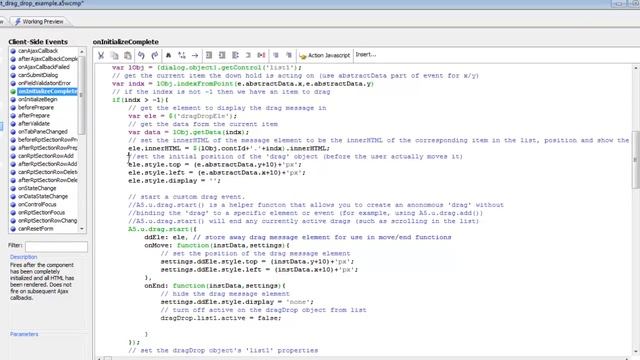Select the afterAjaxCallbackComplete event

(x=48, y=59)
